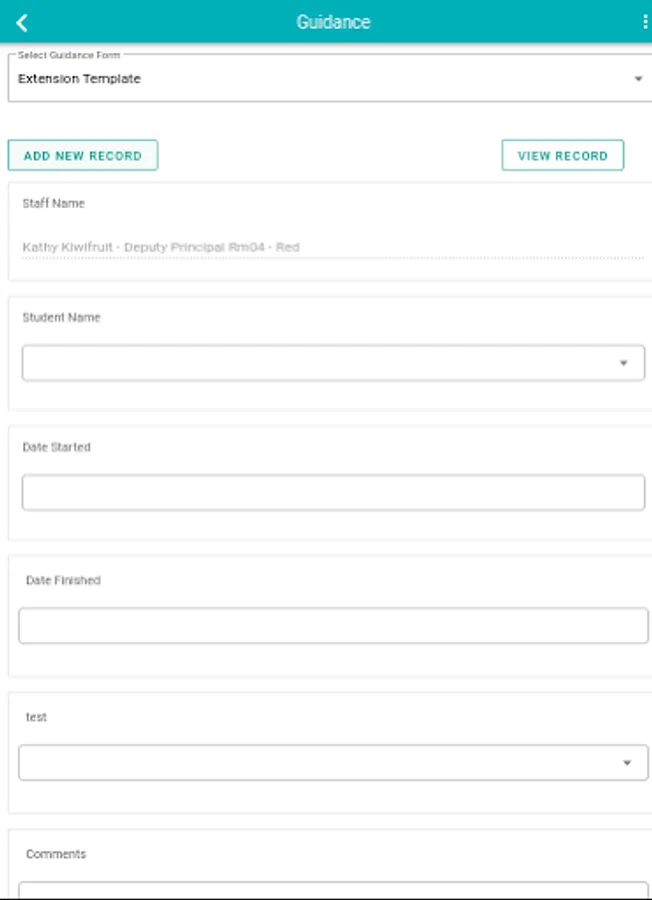
Task: Open the three-dot overflow menu
Action: (646, 22)
